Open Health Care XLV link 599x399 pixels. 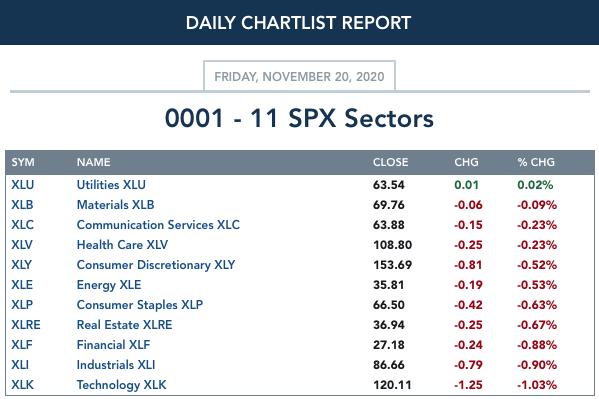[x=122, y=245]
